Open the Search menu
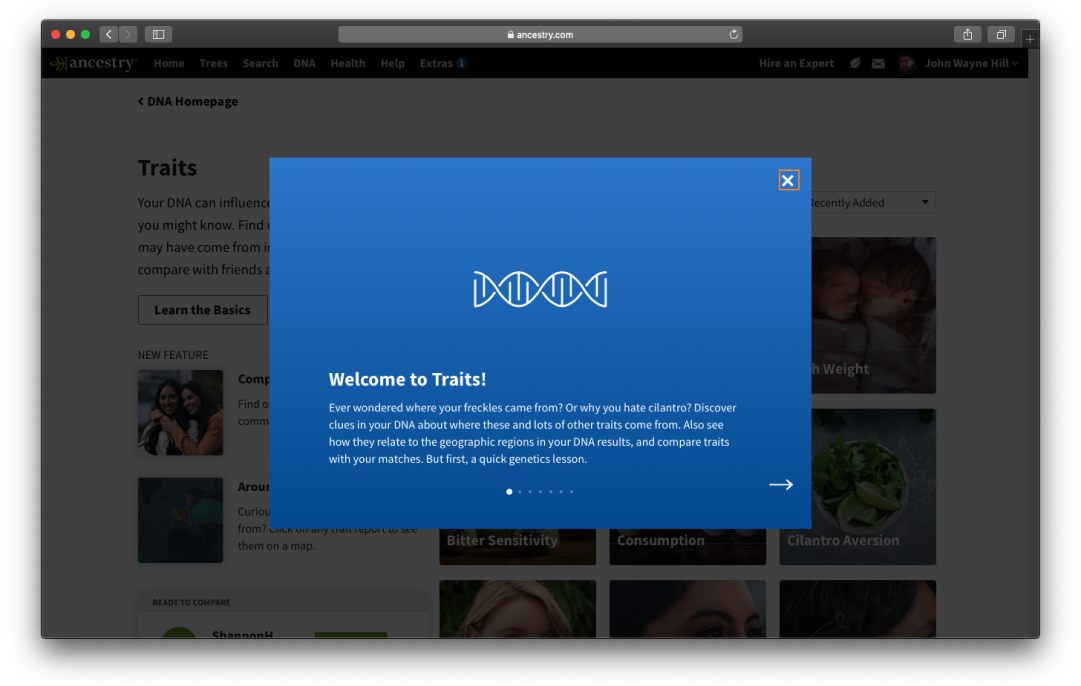This screenshot has height=686, width=1081. click(260, 63)
